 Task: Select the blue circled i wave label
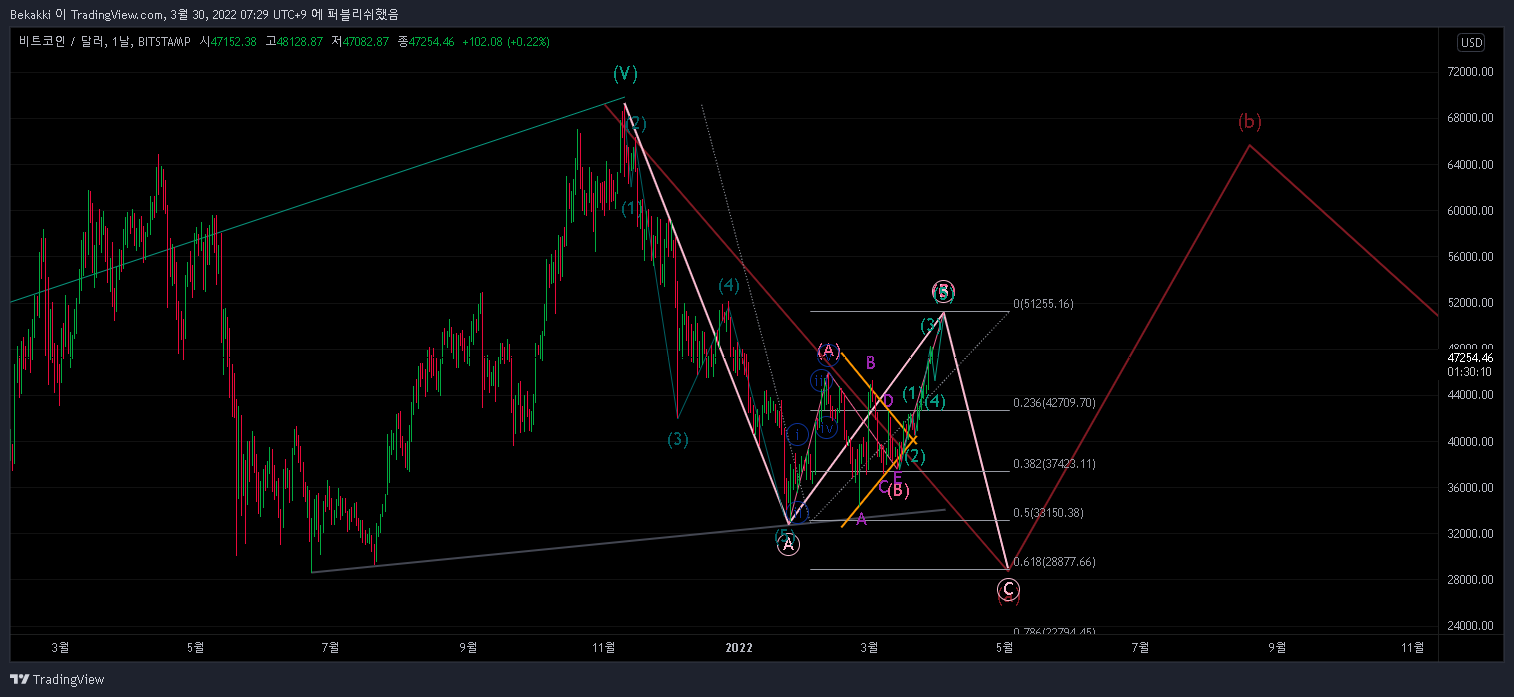coord(797,435)
